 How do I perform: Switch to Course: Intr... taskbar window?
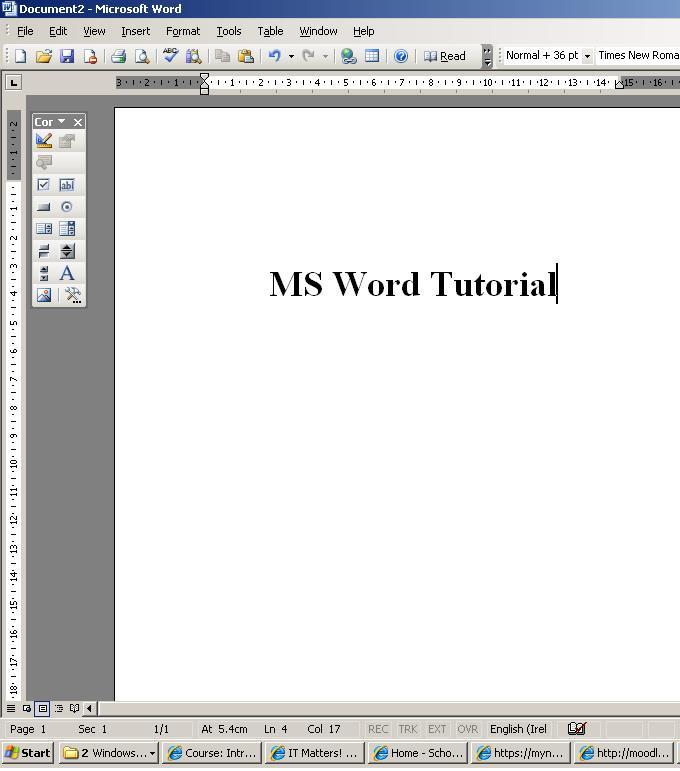[212, 753]
